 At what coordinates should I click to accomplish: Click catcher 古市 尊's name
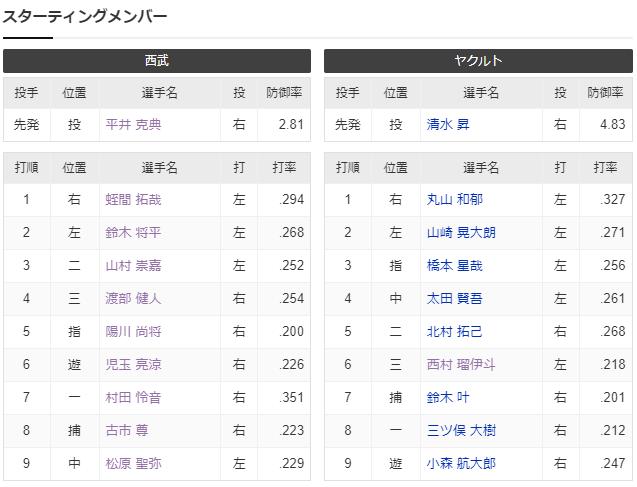pyautogui.click(x=126, y=431)
